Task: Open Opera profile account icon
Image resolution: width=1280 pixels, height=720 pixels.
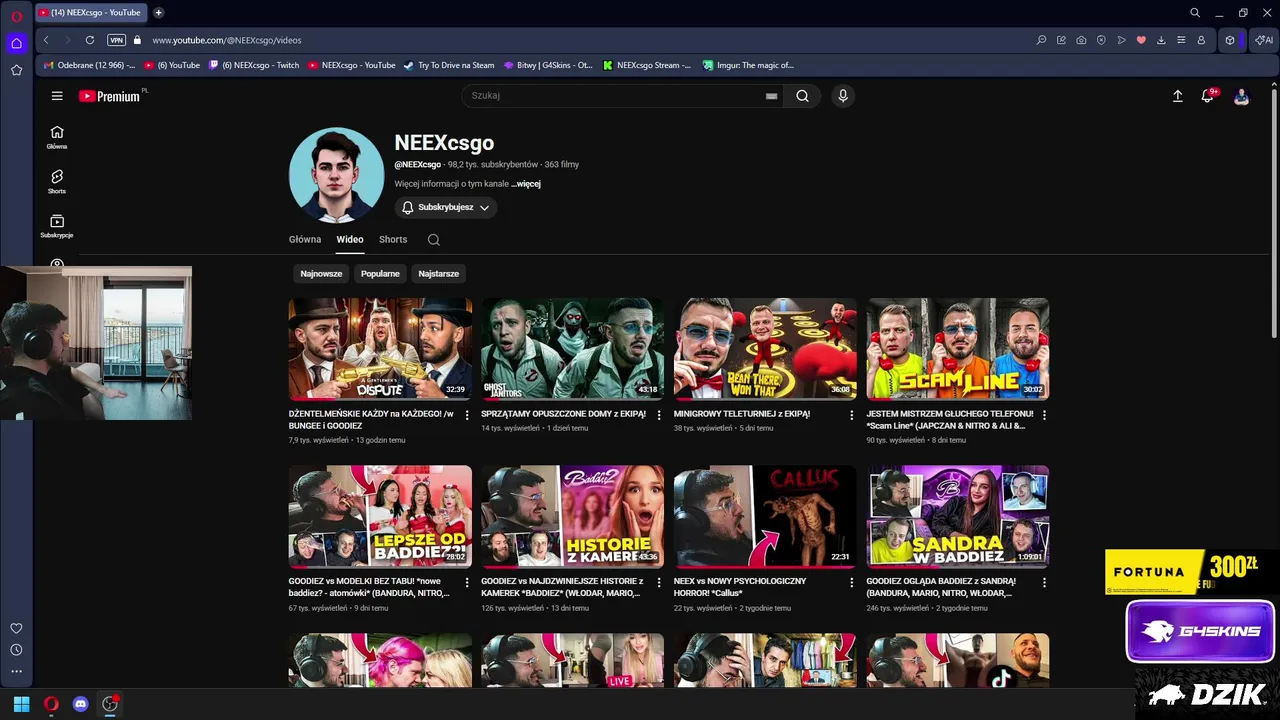Action: click(1201, 40)
